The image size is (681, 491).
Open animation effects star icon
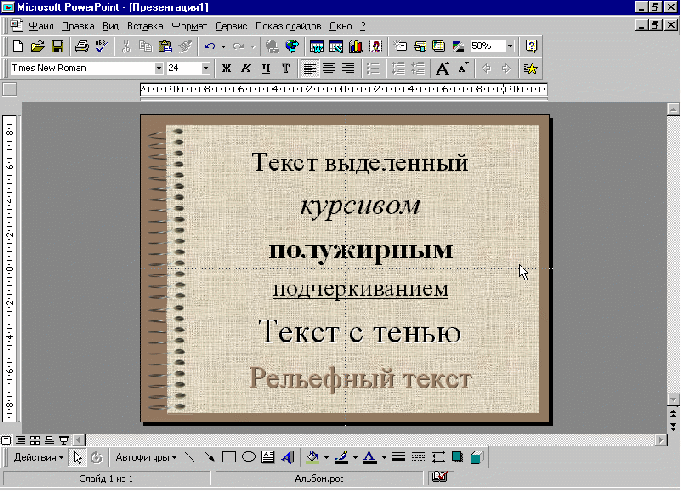point(530,68)
